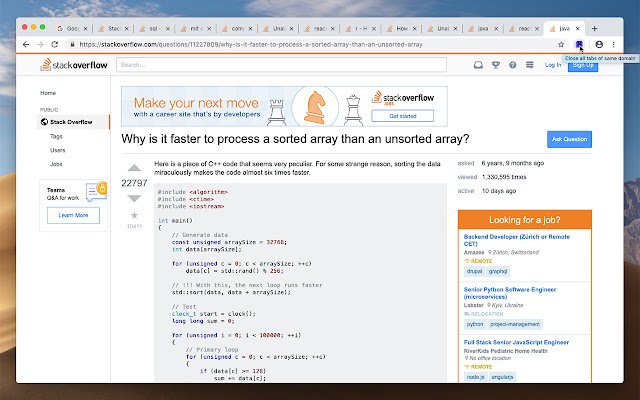Open the Backend Developer job listing

pyautogui.click(x=516, y=240)
